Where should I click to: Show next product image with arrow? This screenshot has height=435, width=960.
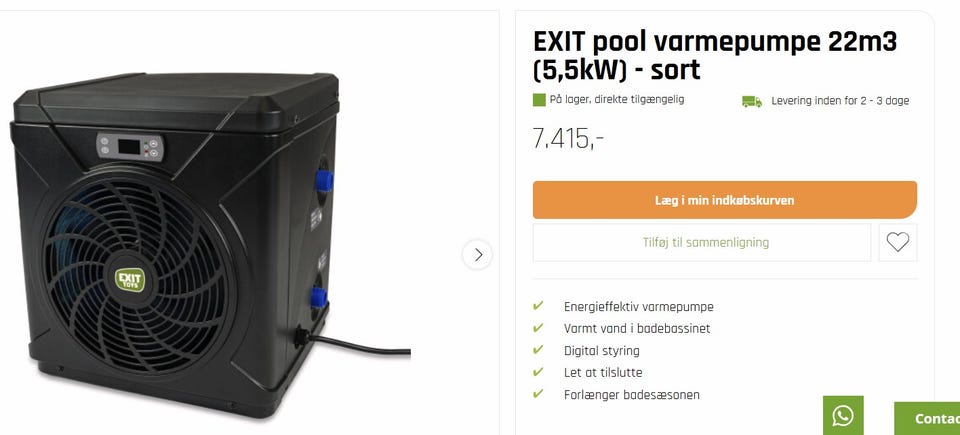(x=478, y=254)
